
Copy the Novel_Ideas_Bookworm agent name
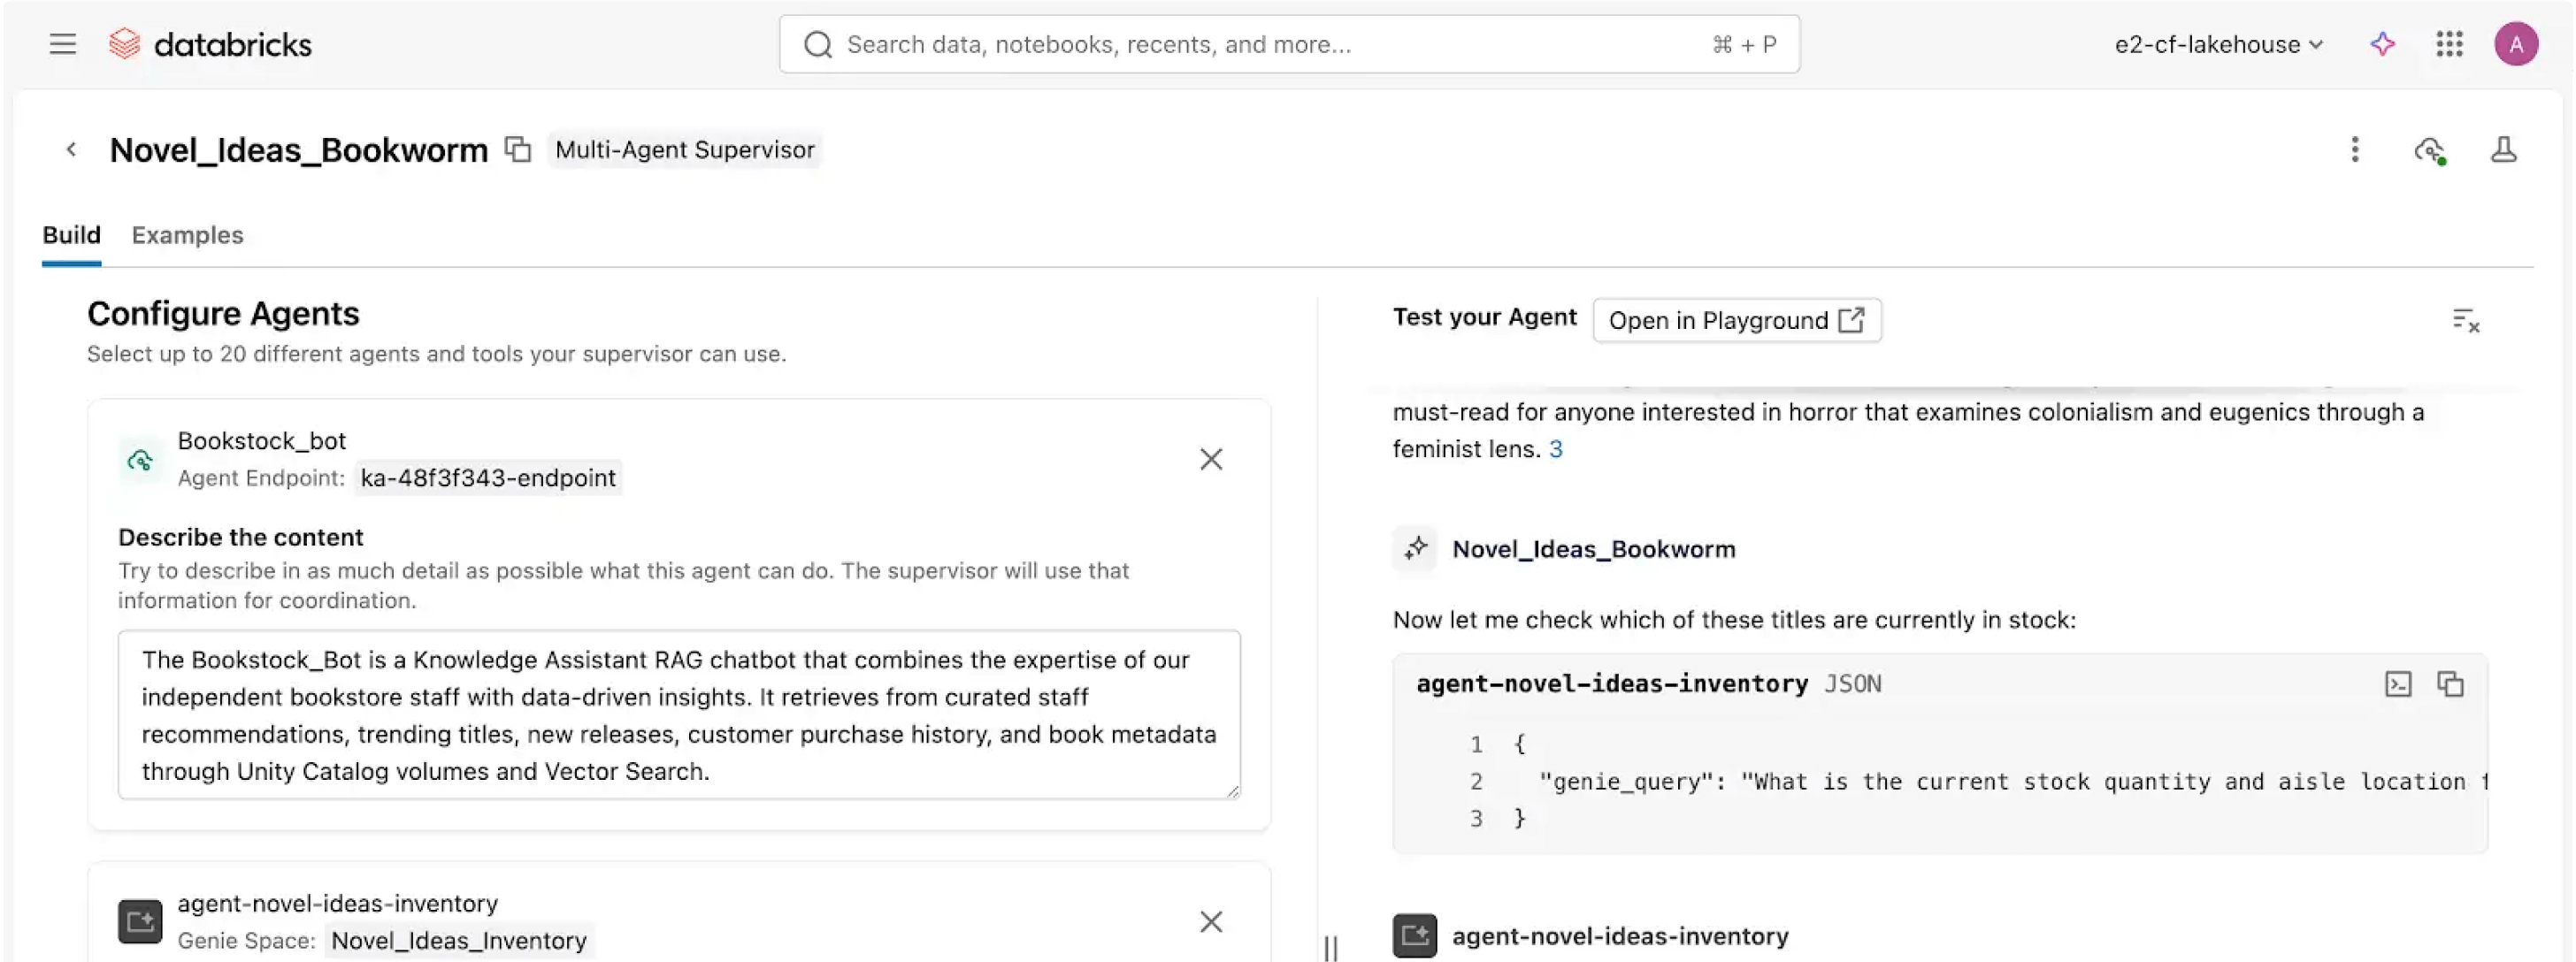point(517,149)
